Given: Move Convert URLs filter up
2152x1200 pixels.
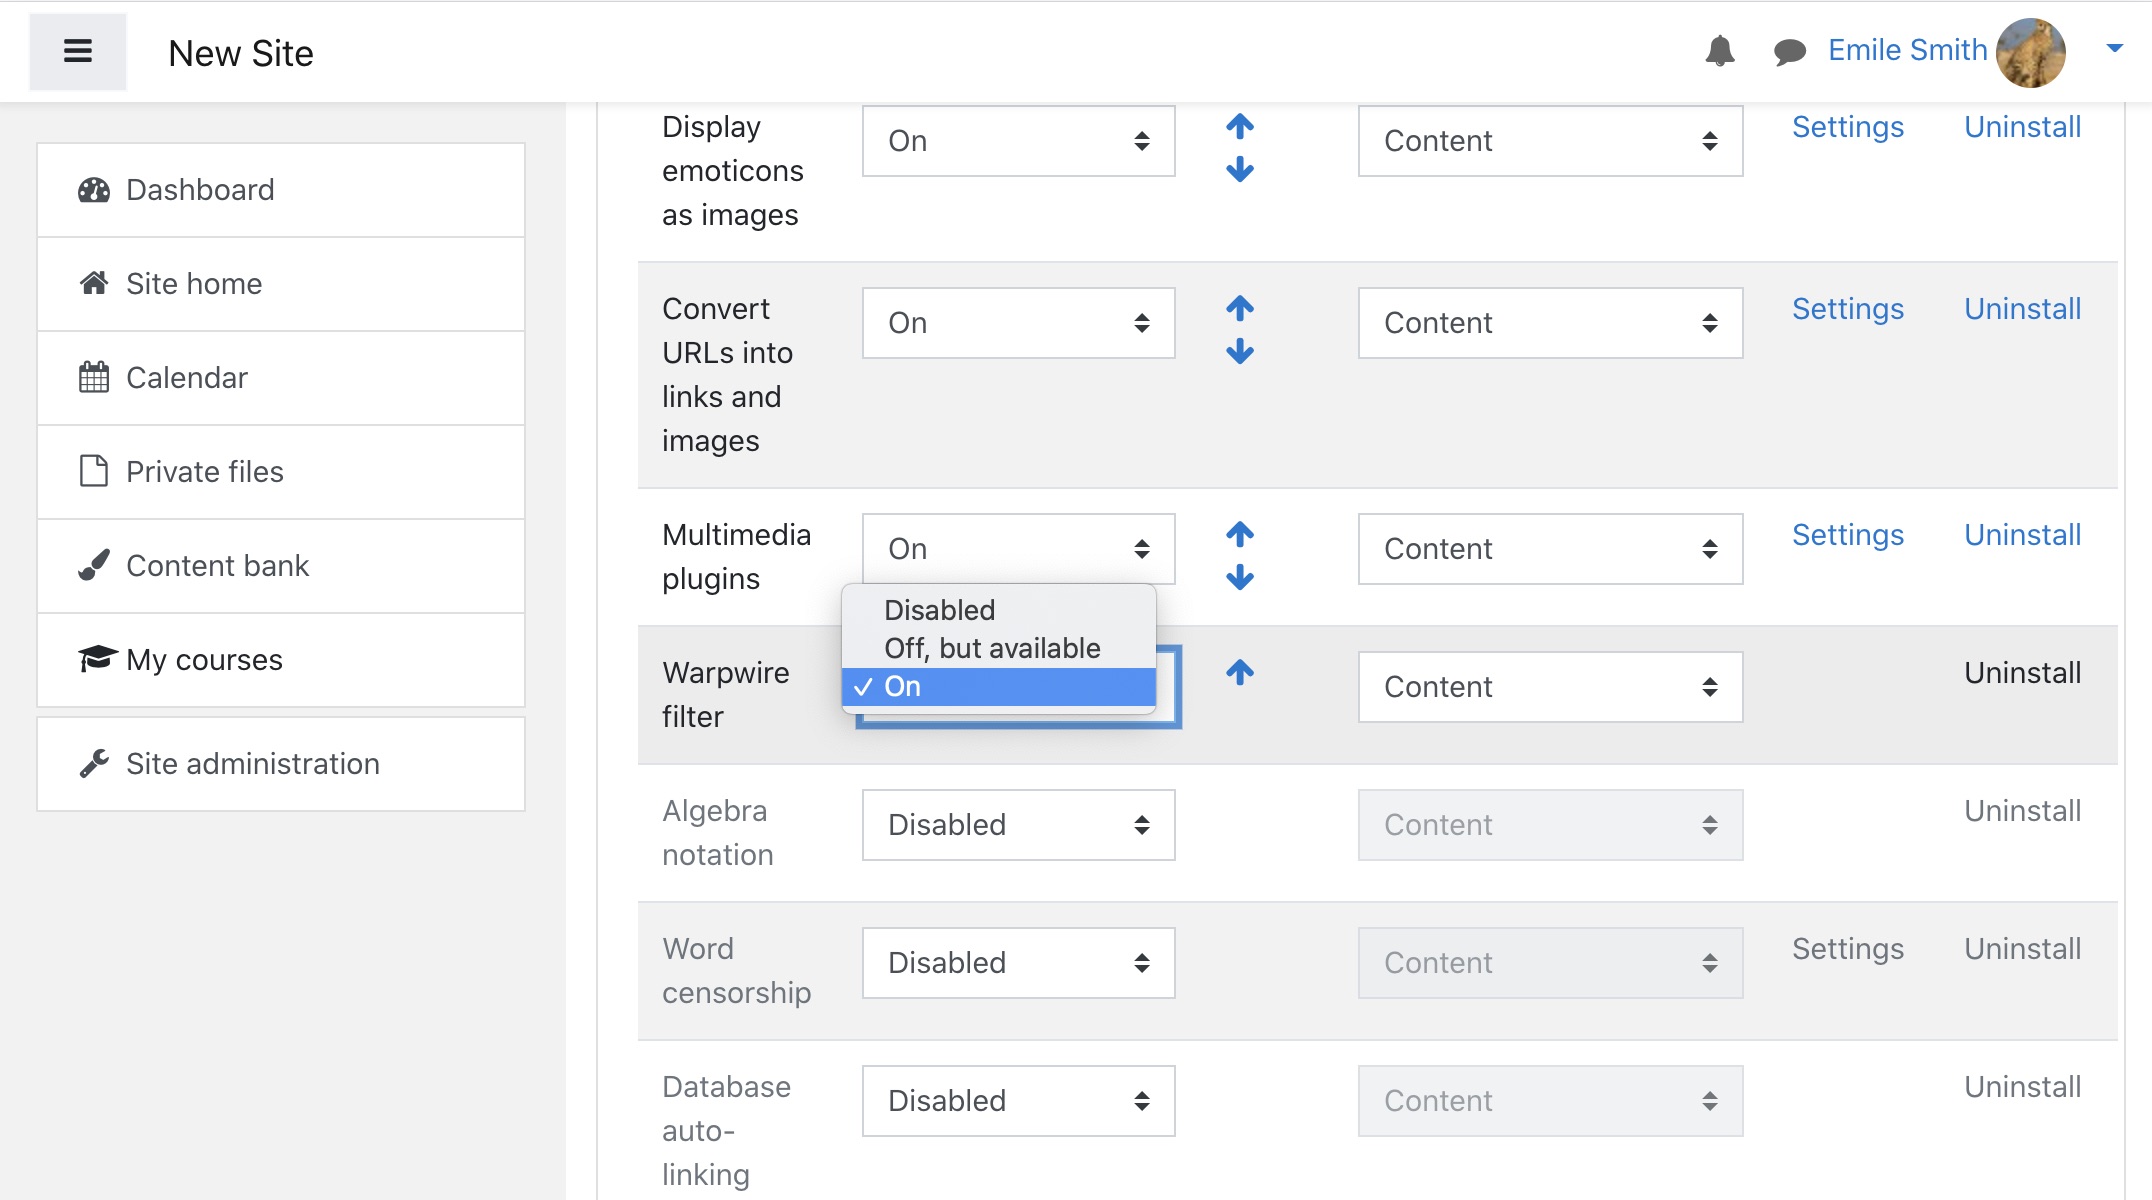Looking at the screenshot, I should [1240, 308].
